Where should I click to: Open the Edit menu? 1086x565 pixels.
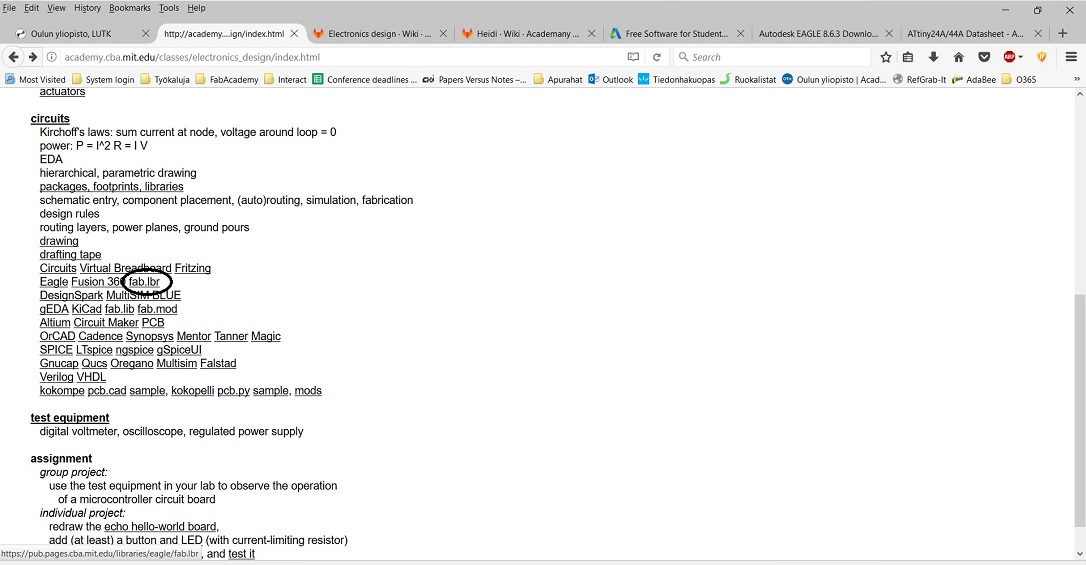pos(32,8)
